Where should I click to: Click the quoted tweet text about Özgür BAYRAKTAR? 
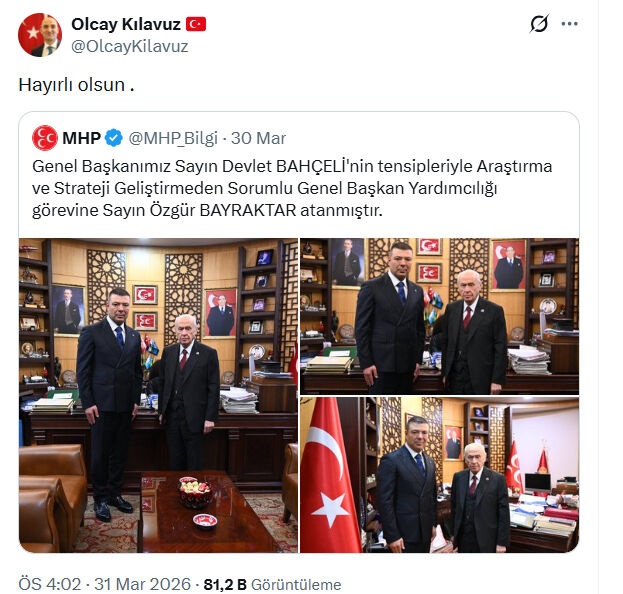(x=292, y=188)
